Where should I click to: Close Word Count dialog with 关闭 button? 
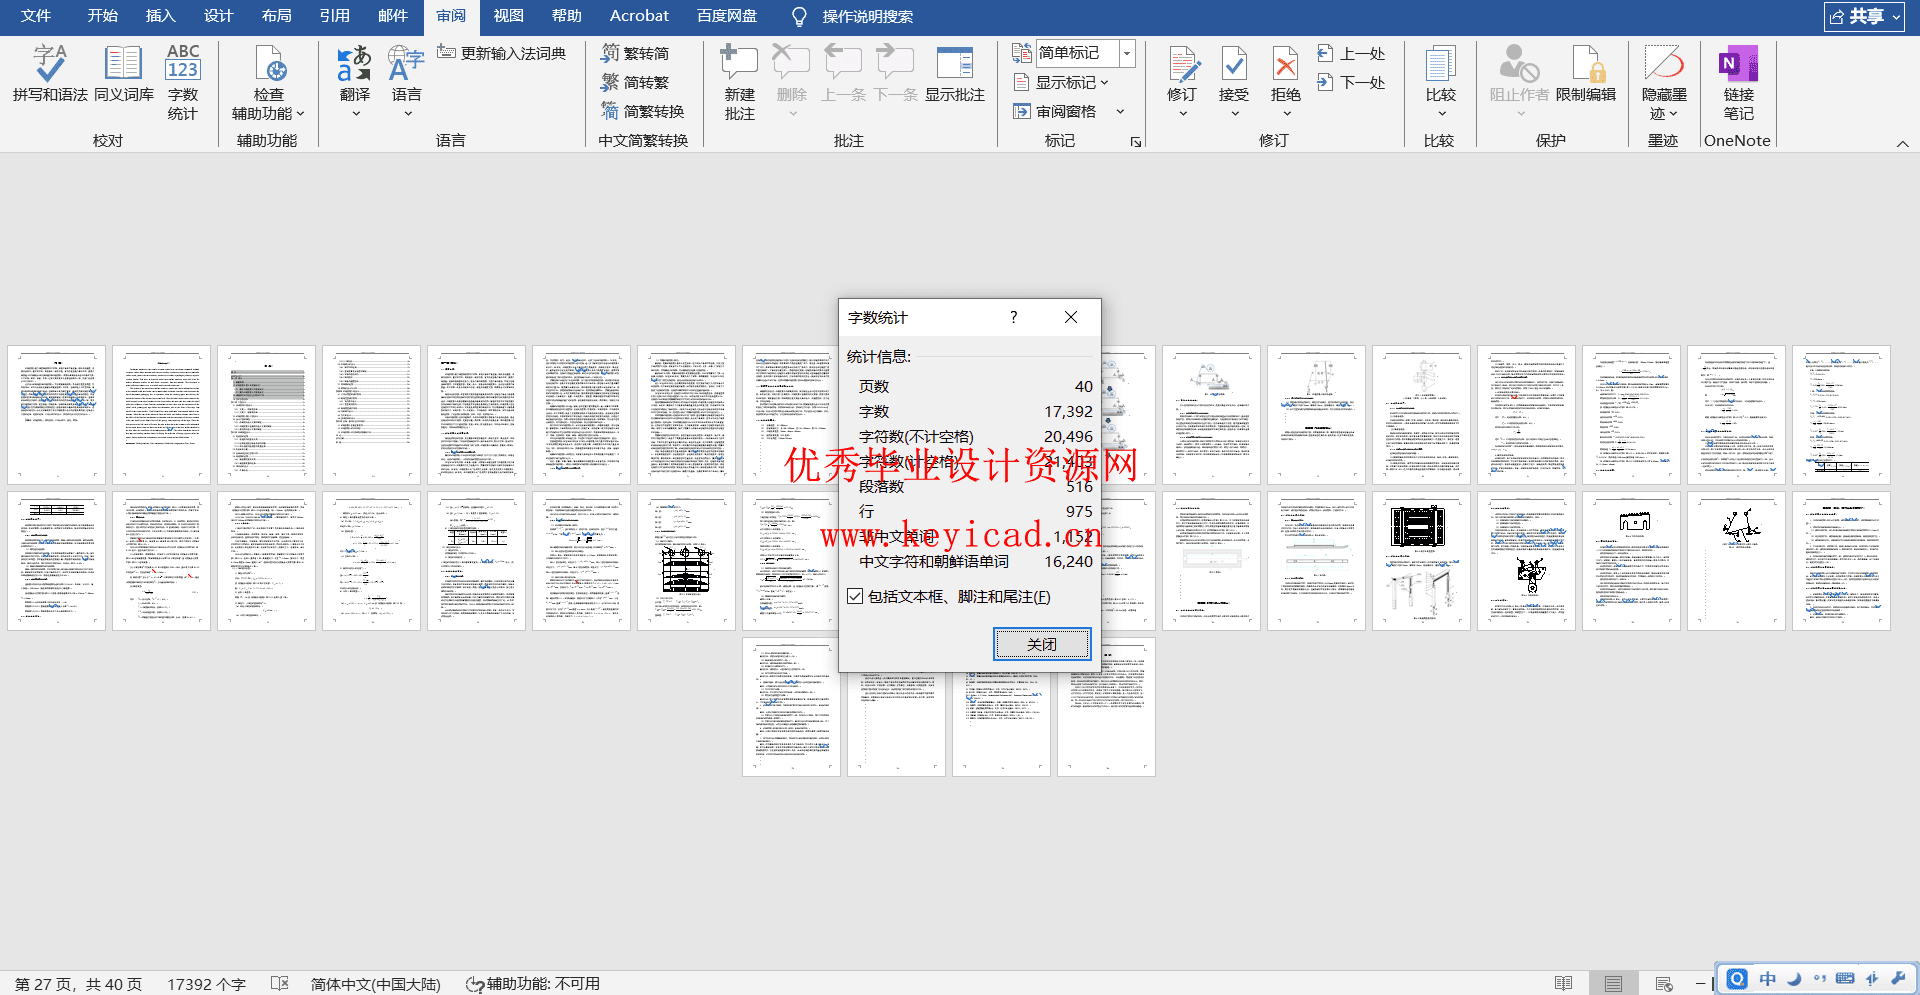pos(1042,644)
